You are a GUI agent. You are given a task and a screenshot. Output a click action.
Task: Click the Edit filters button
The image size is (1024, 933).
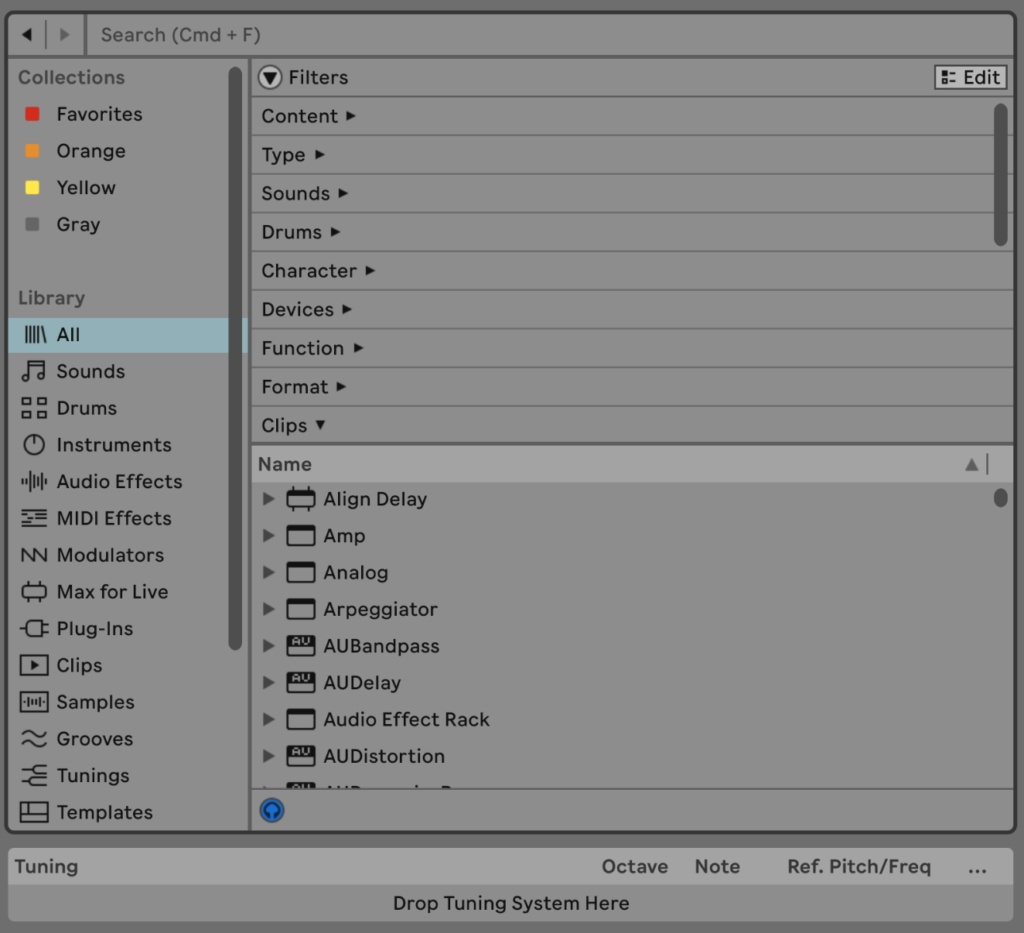coord(970,77)
